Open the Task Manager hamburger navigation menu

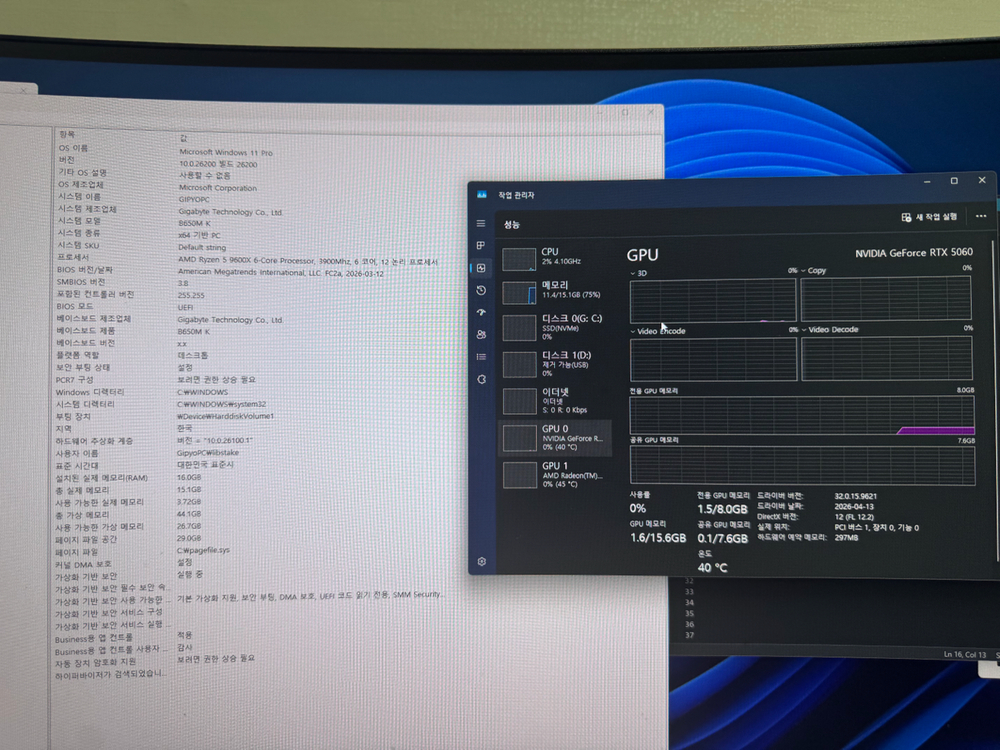481,223
